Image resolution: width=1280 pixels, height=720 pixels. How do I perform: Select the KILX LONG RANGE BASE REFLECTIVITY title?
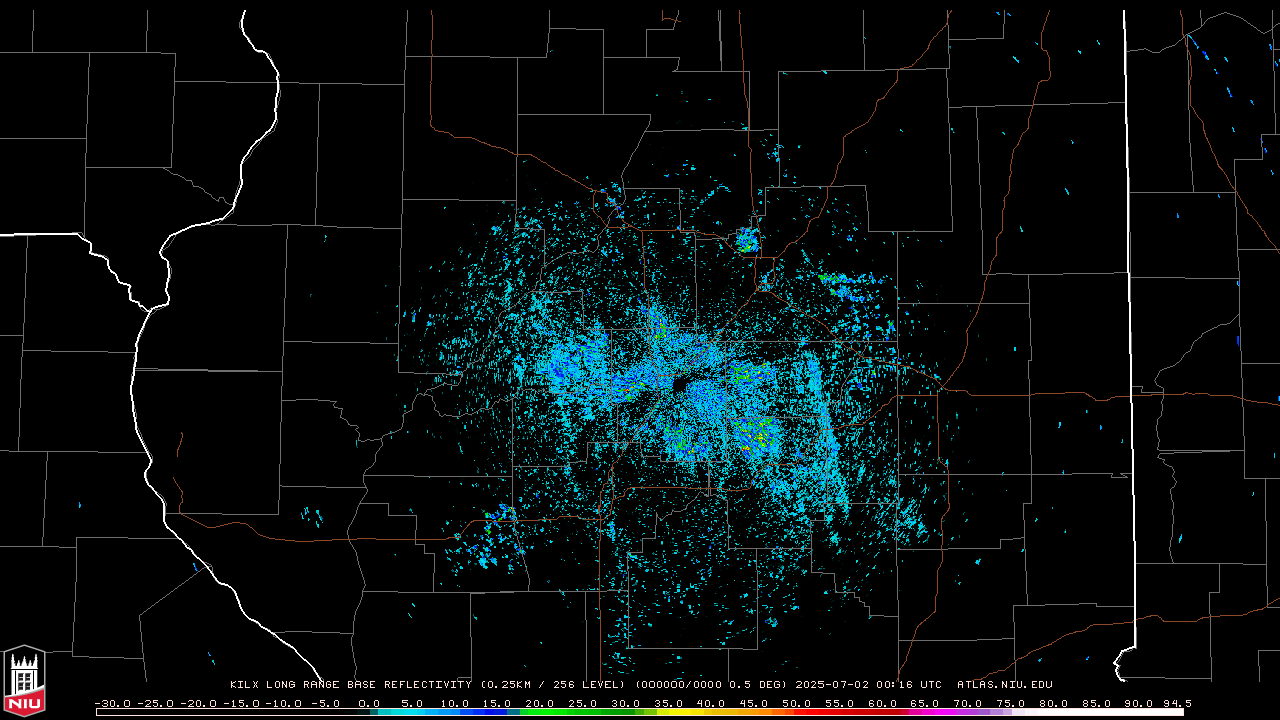point(350,685)
